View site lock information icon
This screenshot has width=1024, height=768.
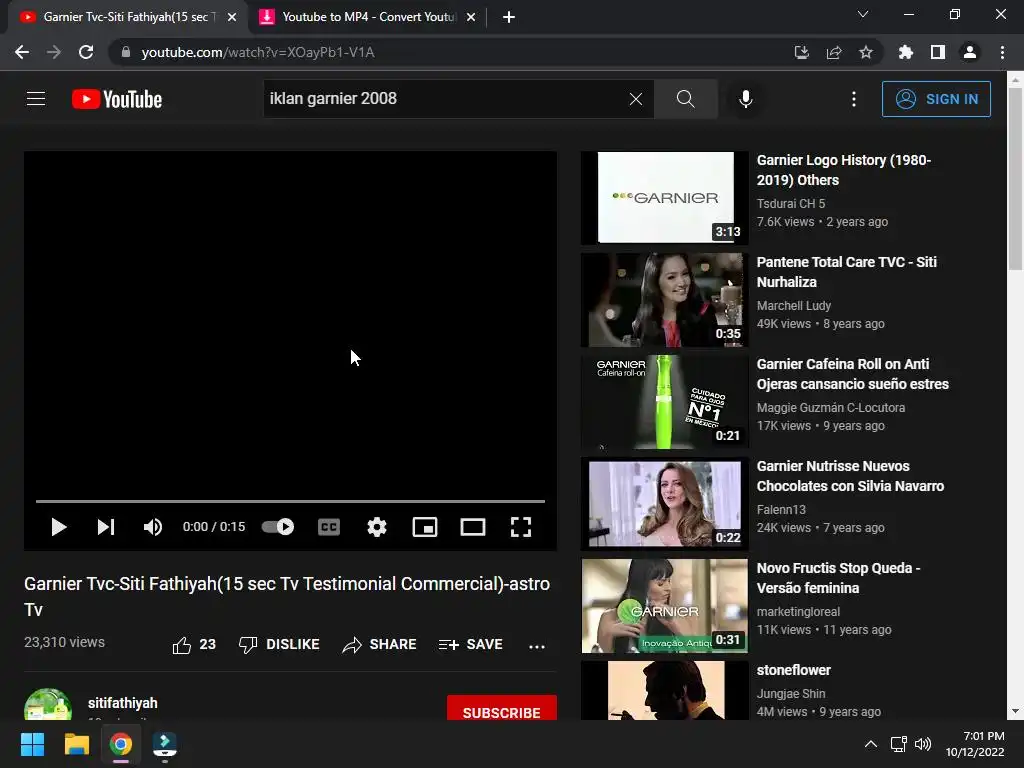(x=126, y=52)
